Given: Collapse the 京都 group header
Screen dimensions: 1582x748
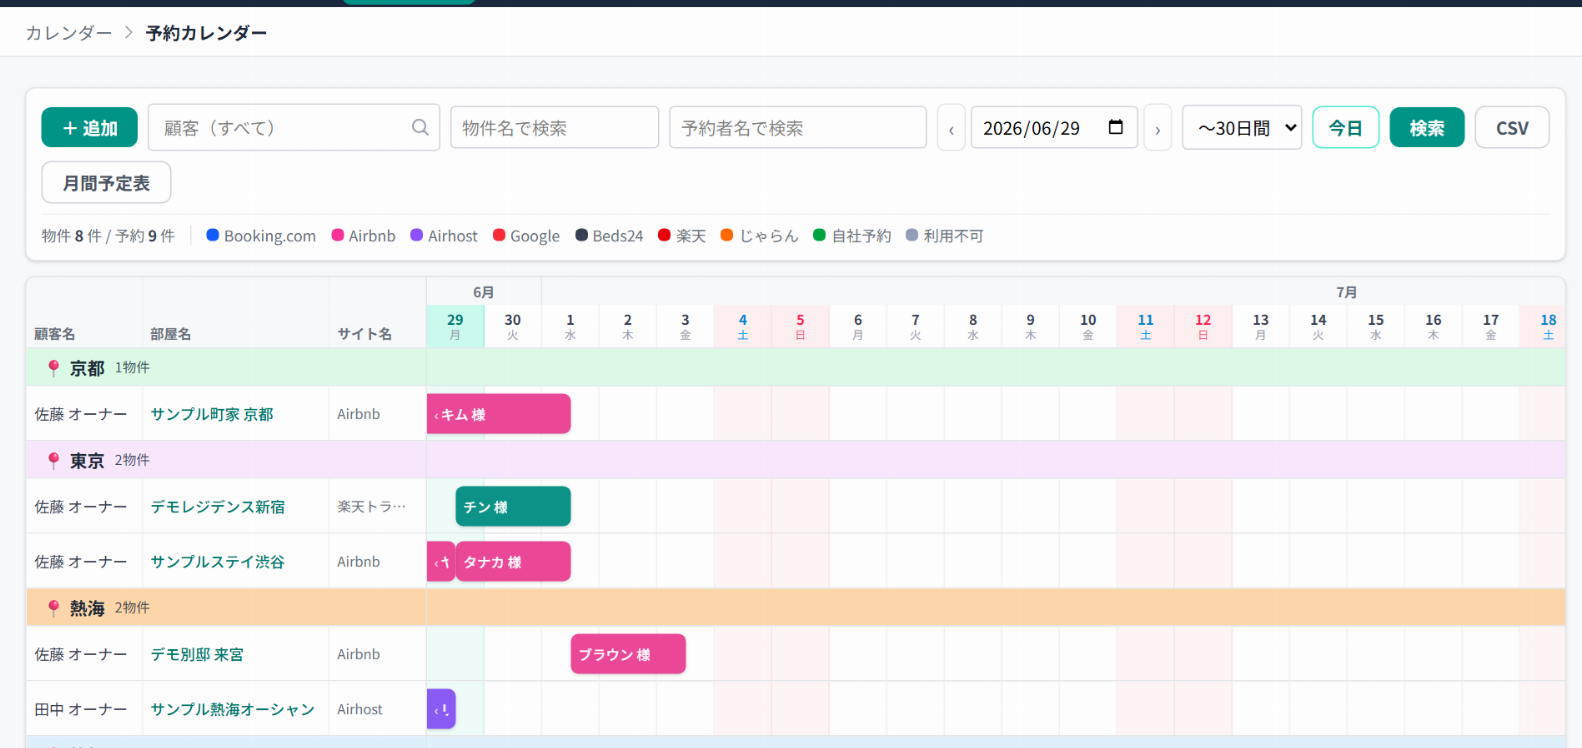Looking at the screenshot, I should point(796,368).
